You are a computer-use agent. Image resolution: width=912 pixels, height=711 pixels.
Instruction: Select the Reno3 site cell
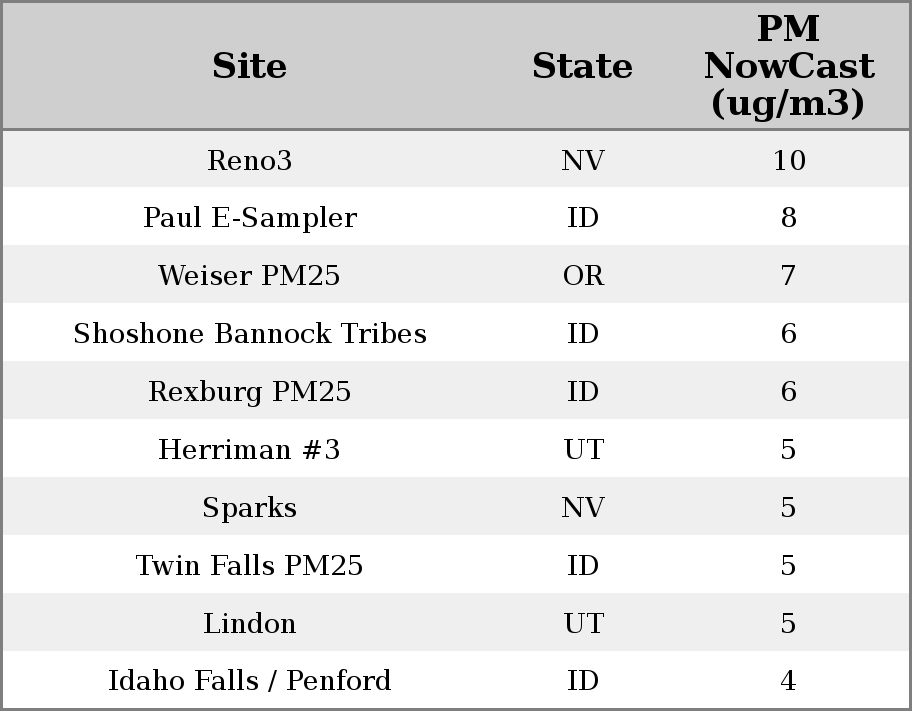click(249, 160)
